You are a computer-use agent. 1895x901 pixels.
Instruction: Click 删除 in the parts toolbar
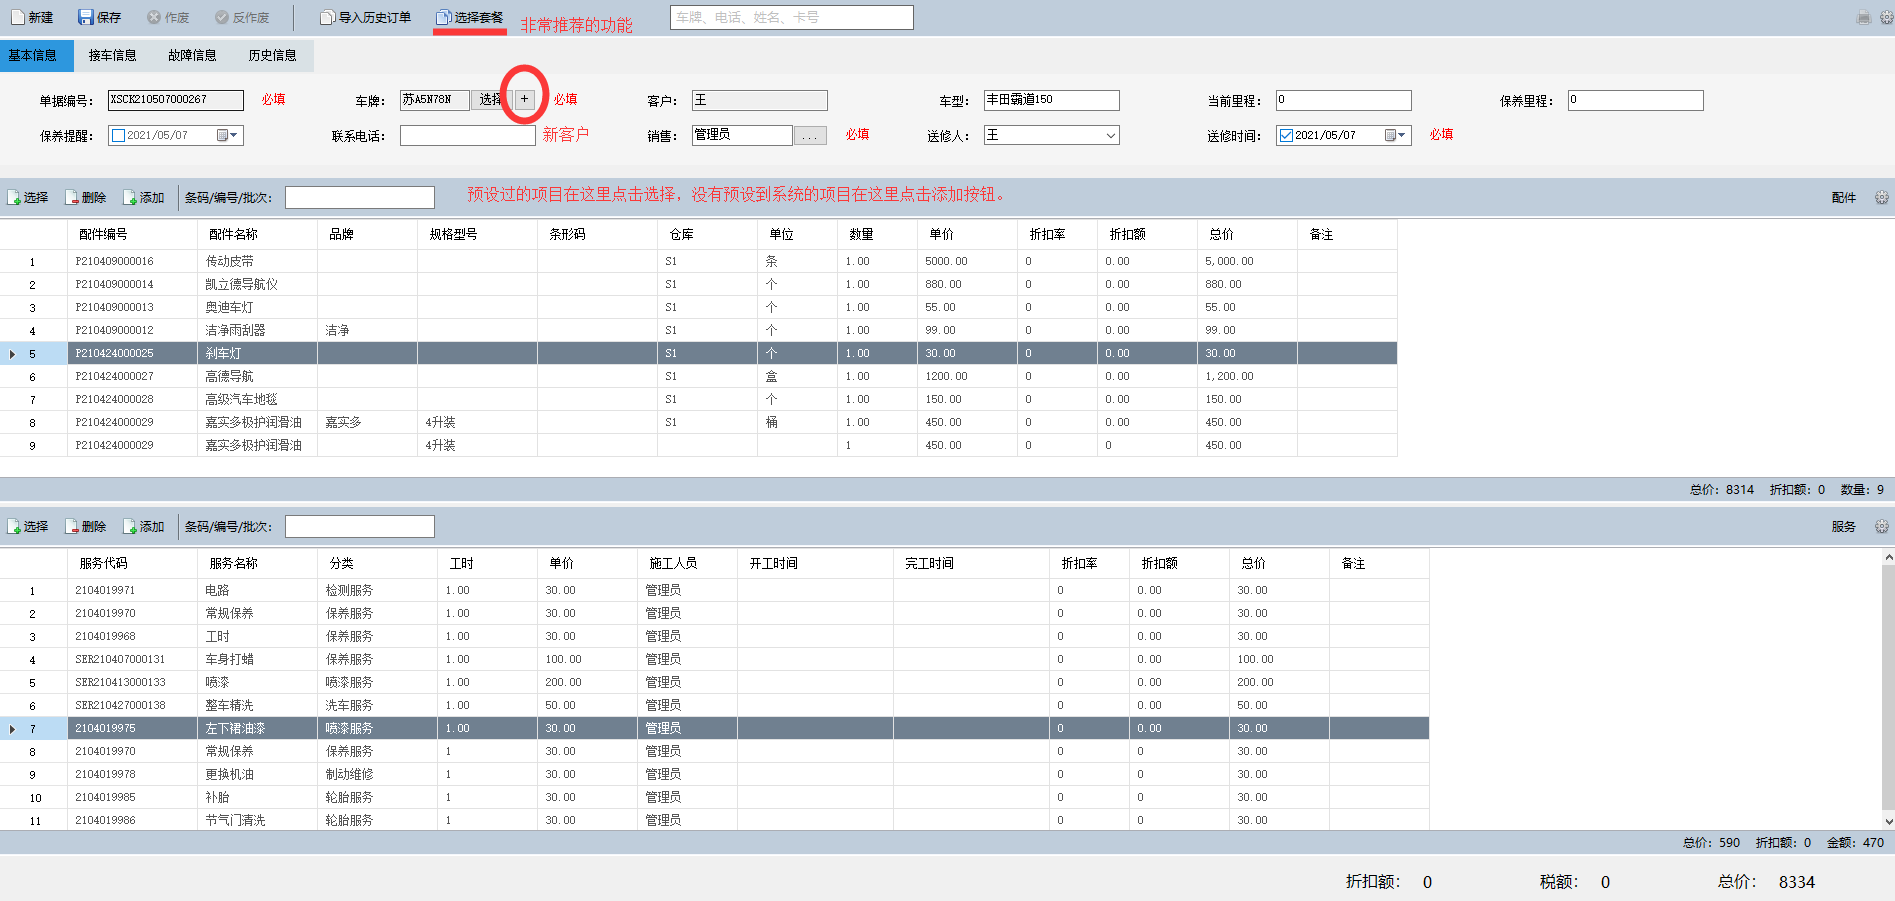[86, 197]
